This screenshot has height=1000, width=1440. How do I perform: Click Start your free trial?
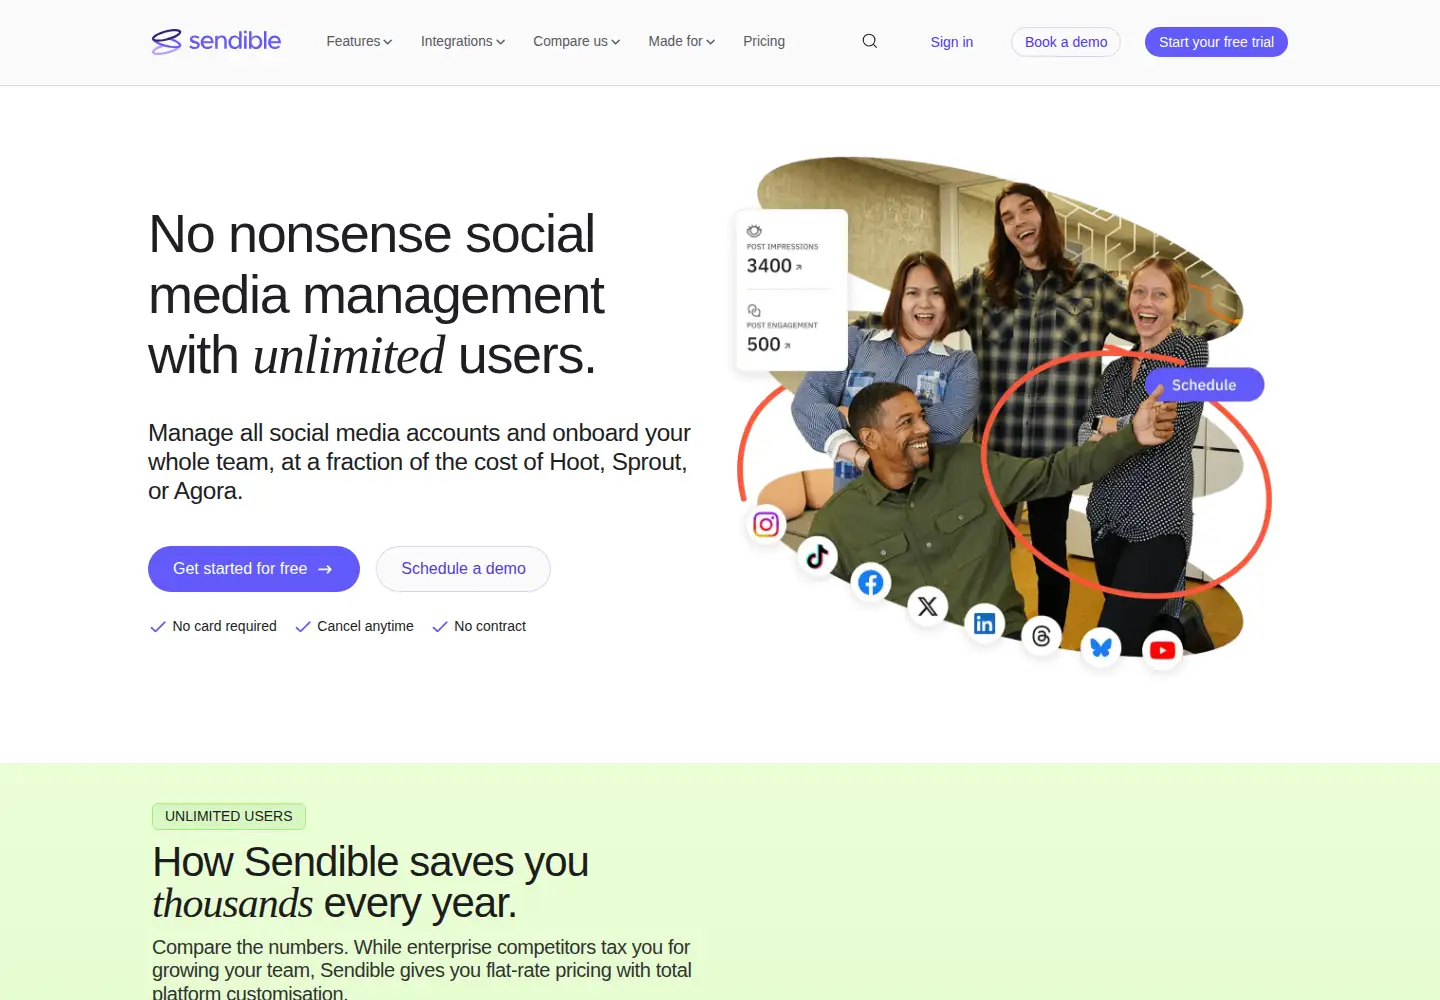tap(1216, 42)
